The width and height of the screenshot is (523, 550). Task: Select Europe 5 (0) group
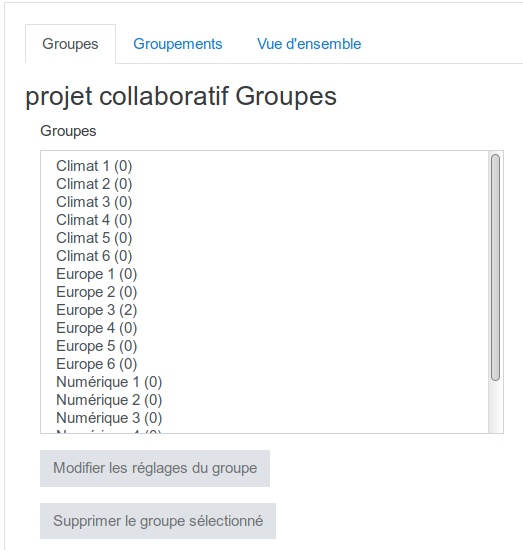point(264,346)
